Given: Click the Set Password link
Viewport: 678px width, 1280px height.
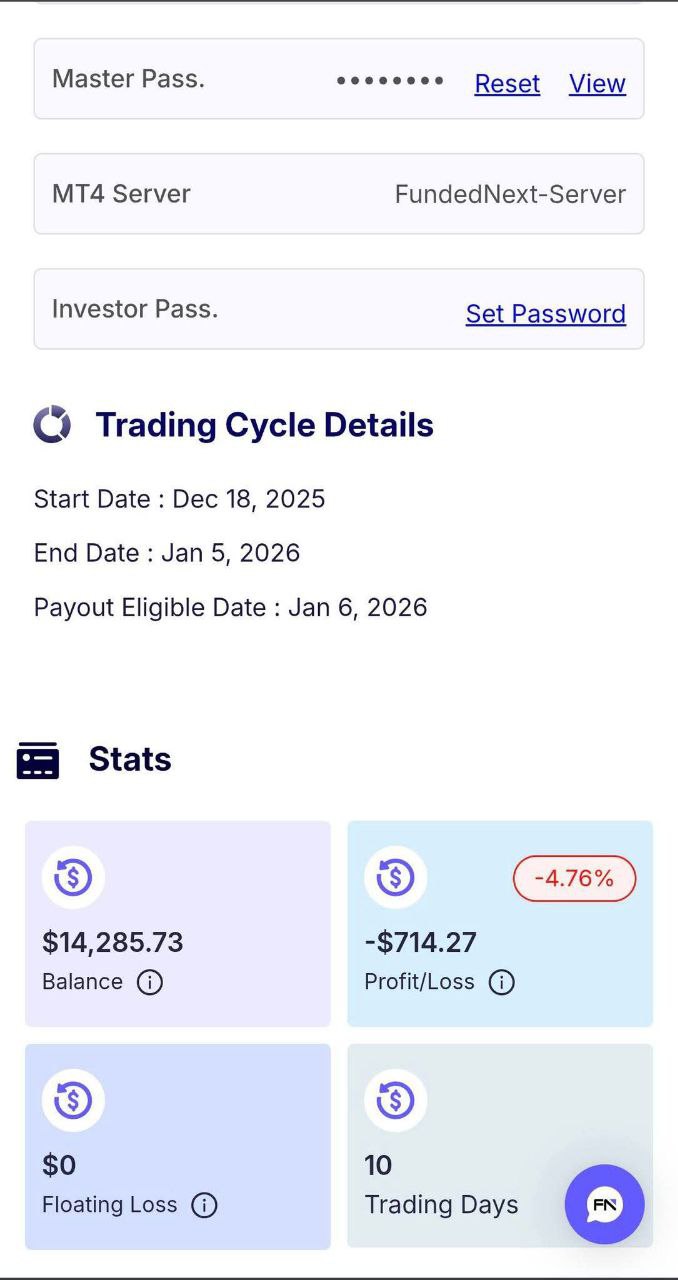Looking at the screenshot, I should [x=545, y=314].
